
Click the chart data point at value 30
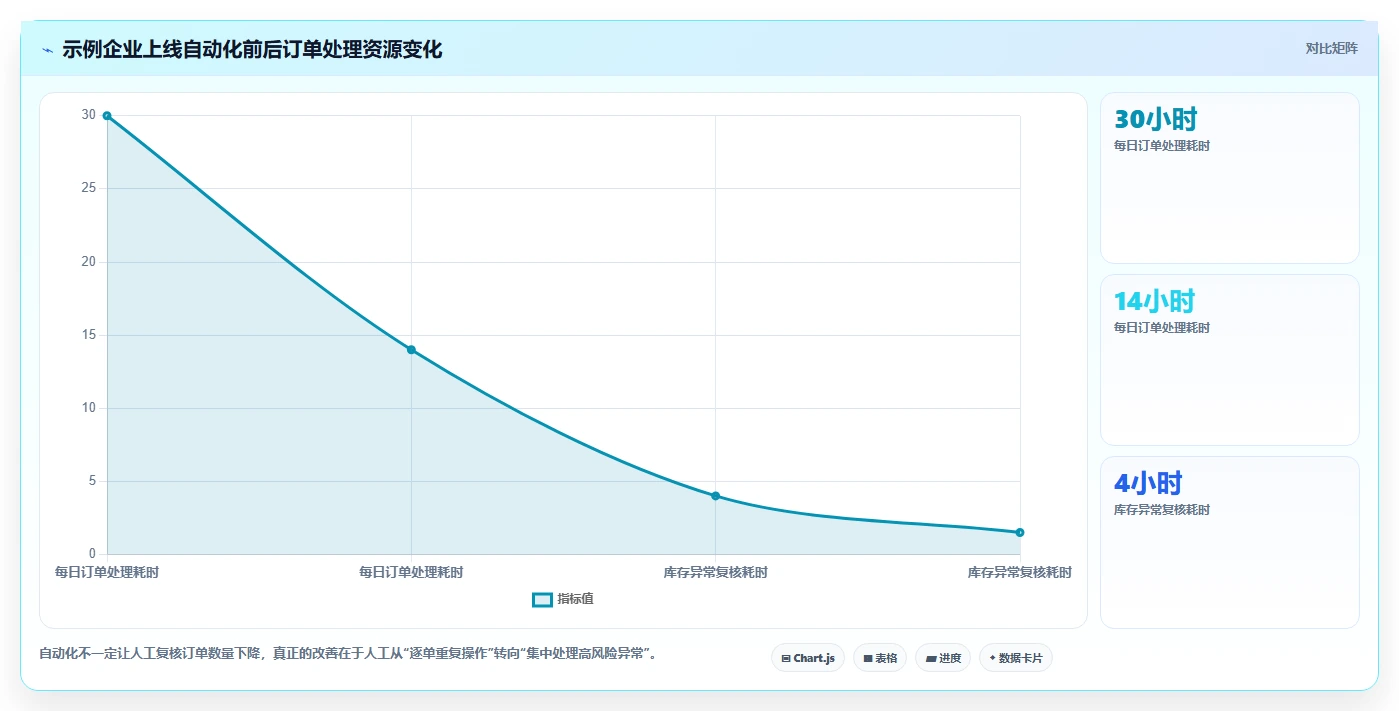coord(107,116)
